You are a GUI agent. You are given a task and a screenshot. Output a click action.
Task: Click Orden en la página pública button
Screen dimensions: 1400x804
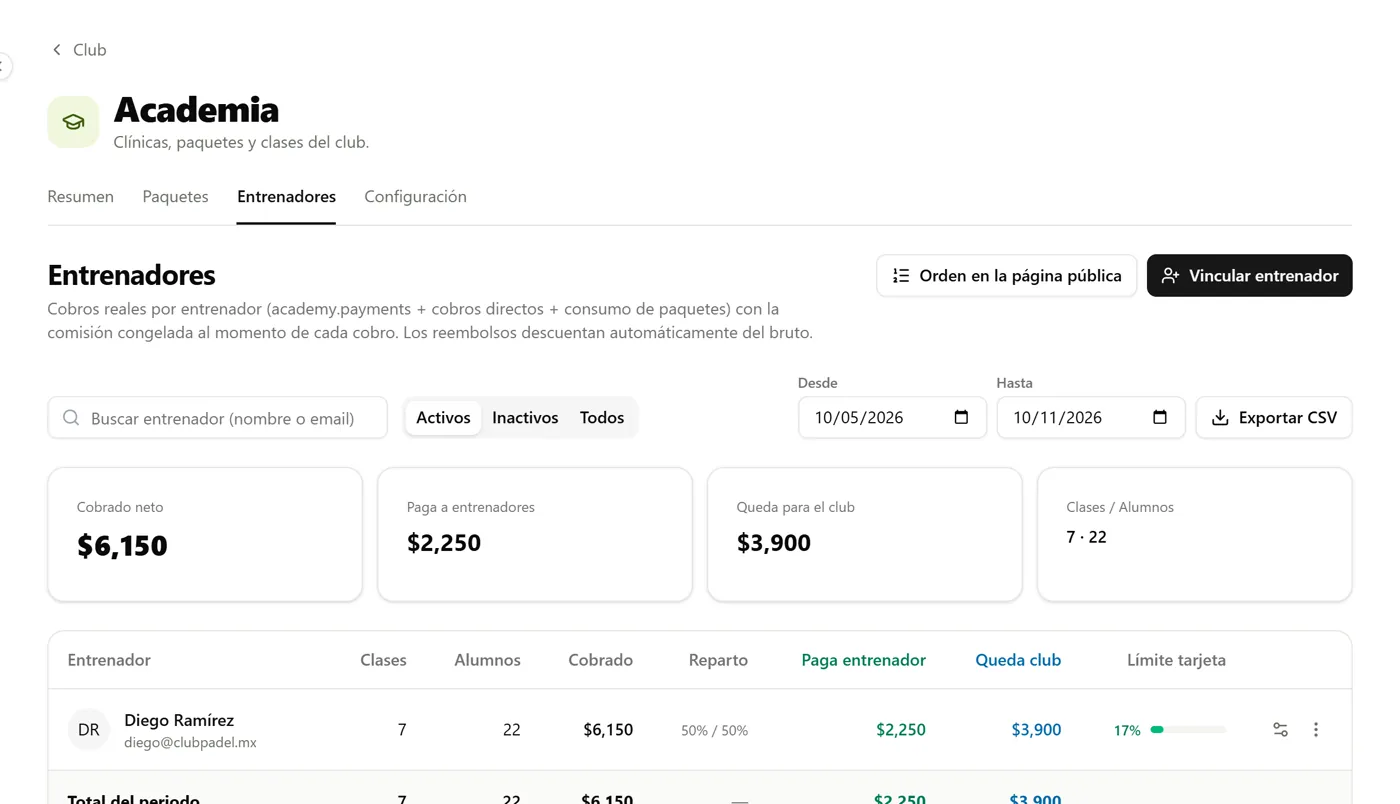(1006, 276)
